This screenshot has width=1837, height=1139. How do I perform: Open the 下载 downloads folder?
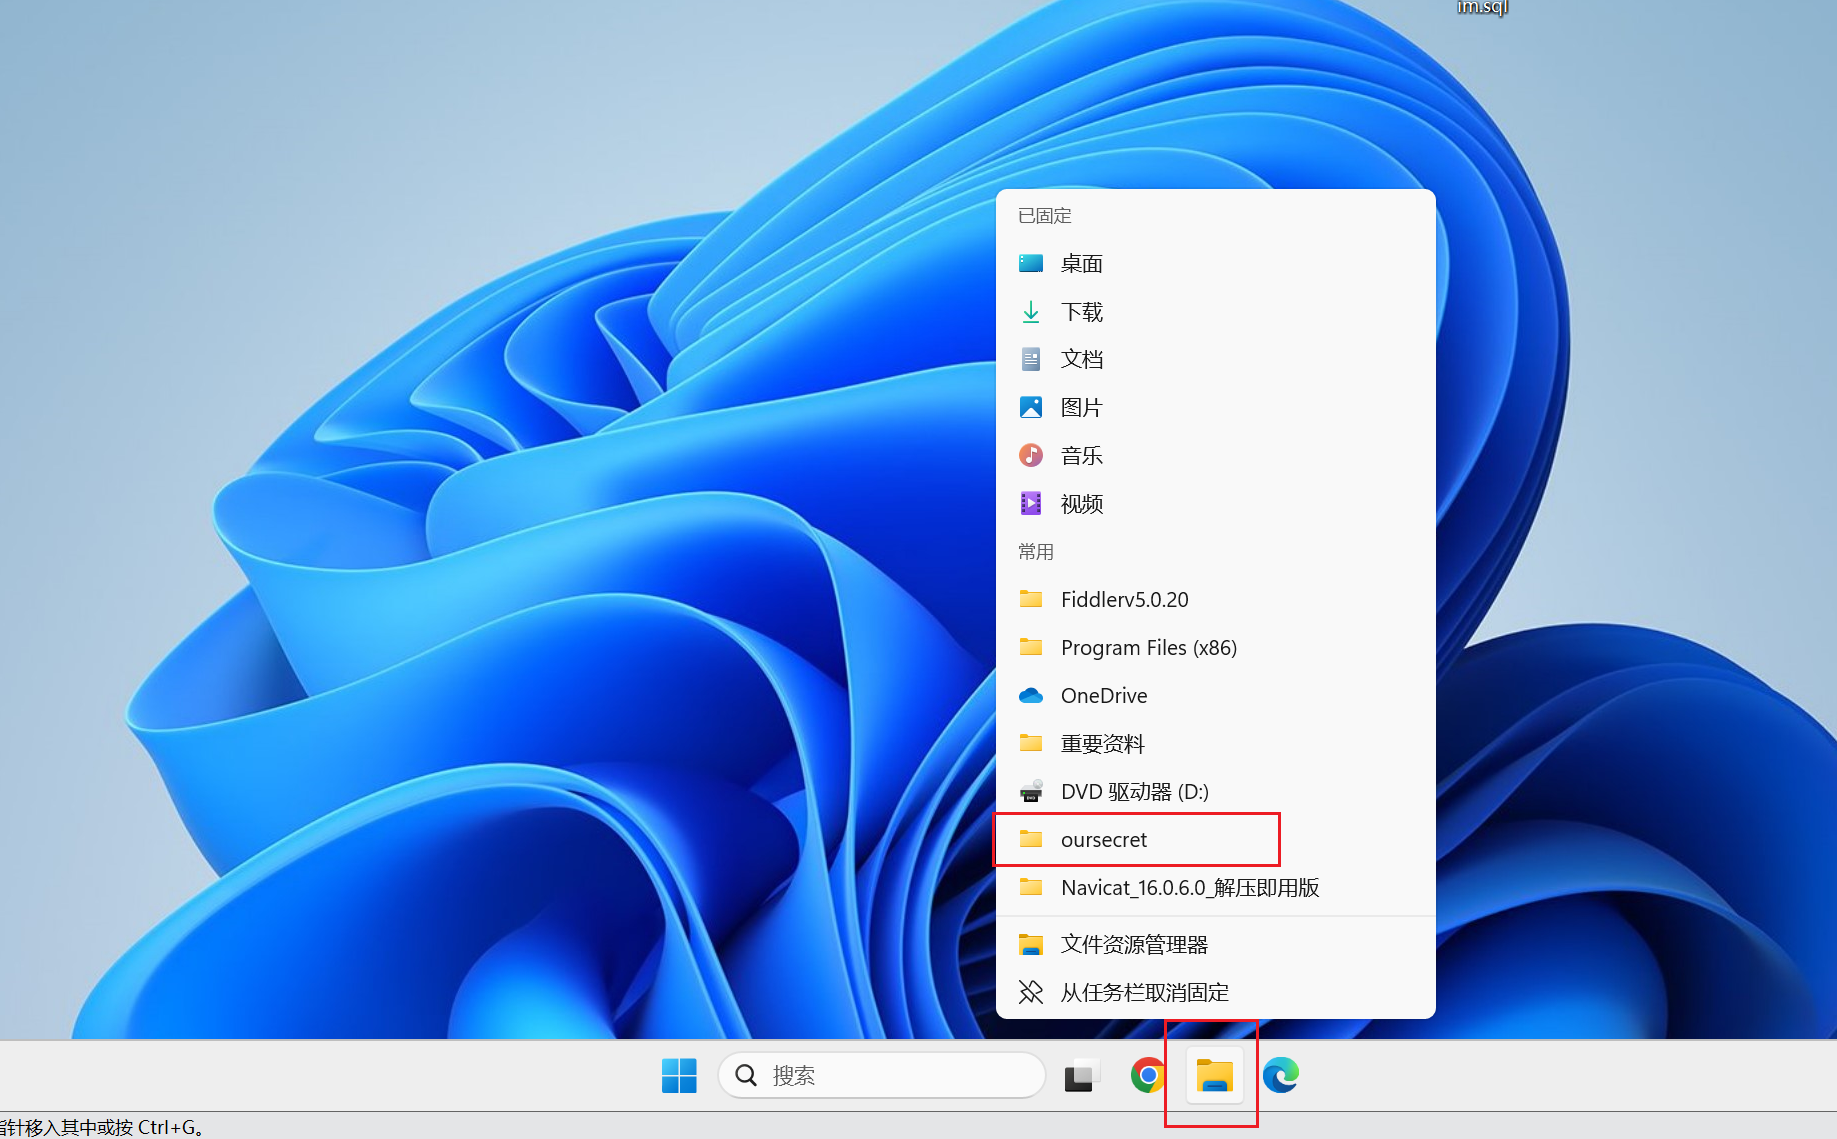(x=1081, y=312)
